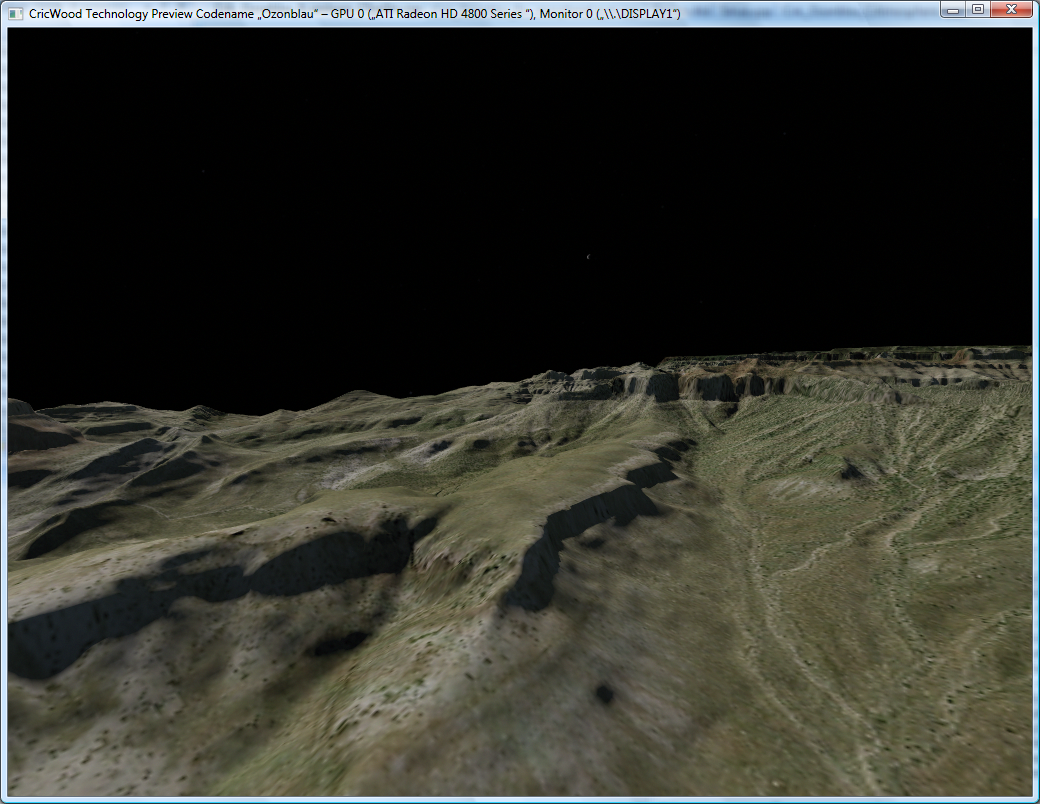
Task: Click the empty black sky area
Action: pyautogui.click(x=400, y=180)
